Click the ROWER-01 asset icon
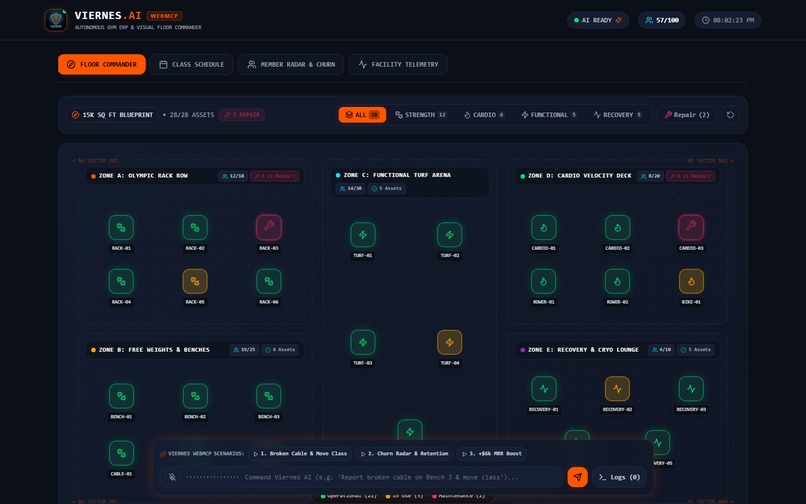This screenshot has width=806, height=504. 544,281
